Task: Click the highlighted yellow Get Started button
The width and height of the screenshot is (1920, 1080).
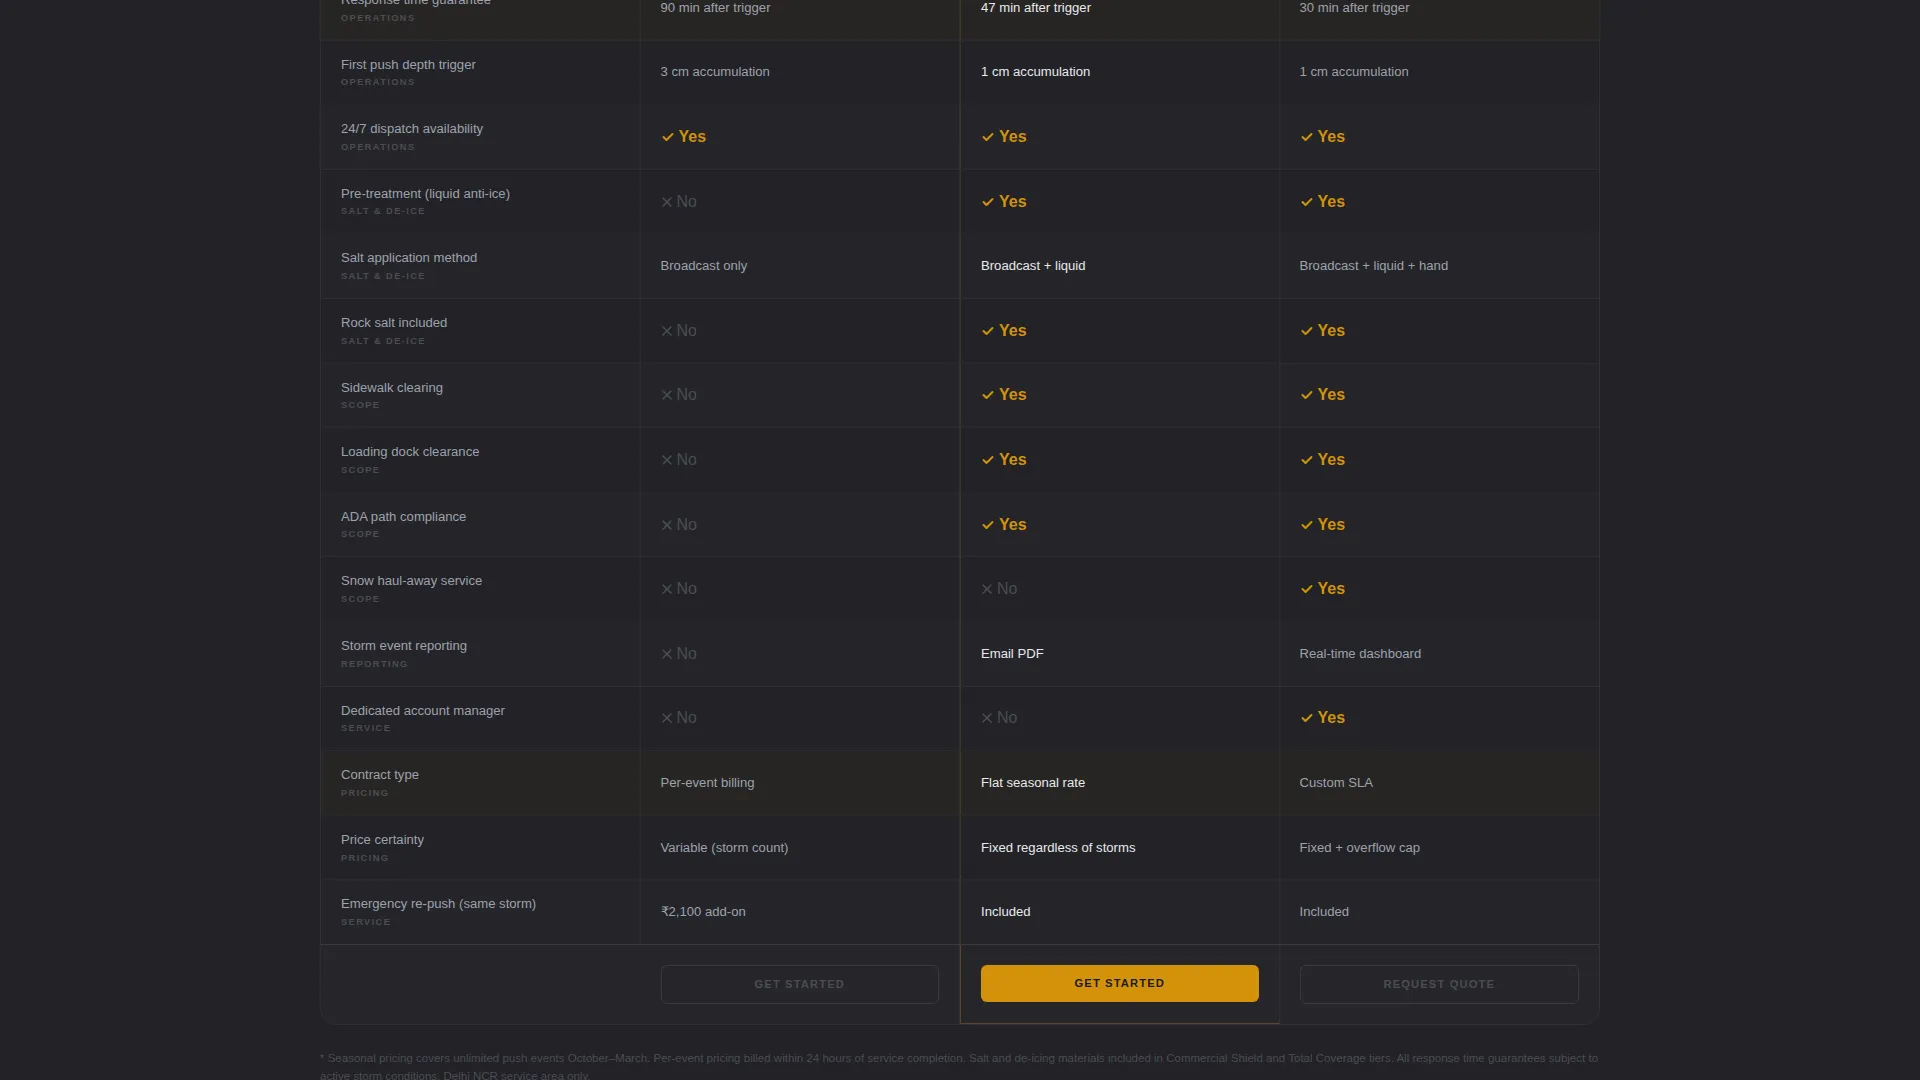Action: 1119,983
